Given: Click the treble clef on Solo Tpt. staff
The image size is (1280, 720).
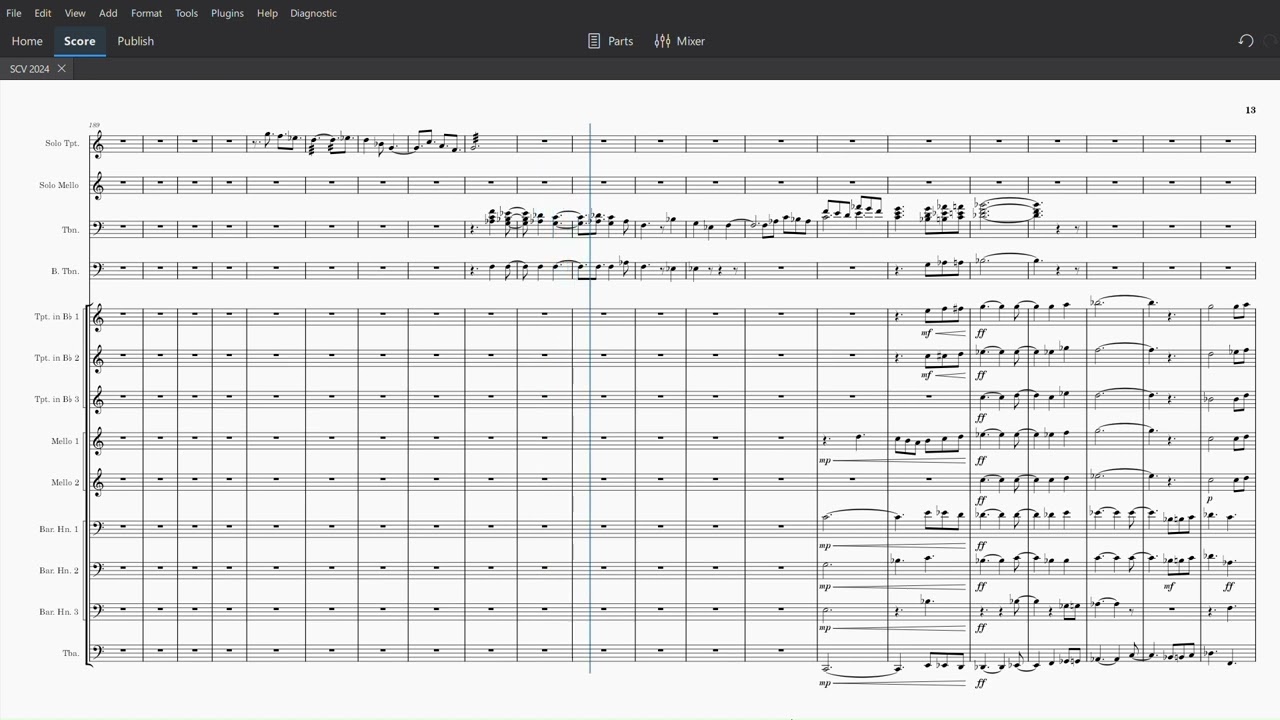Looking at the screenshot, I should pos(97,145).
